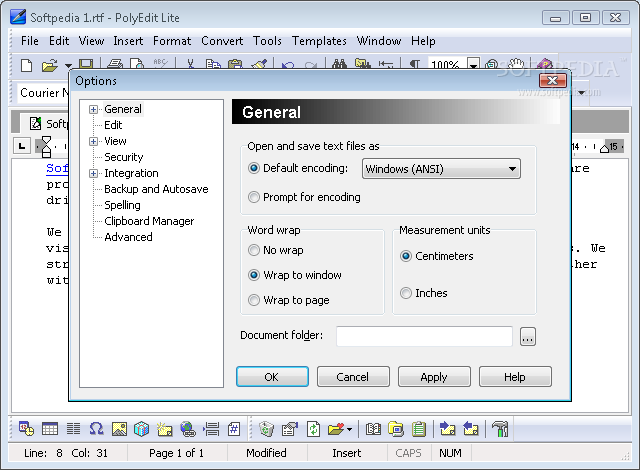
Task: Select Inches measurement radio button
Action: tap(406, 293)
